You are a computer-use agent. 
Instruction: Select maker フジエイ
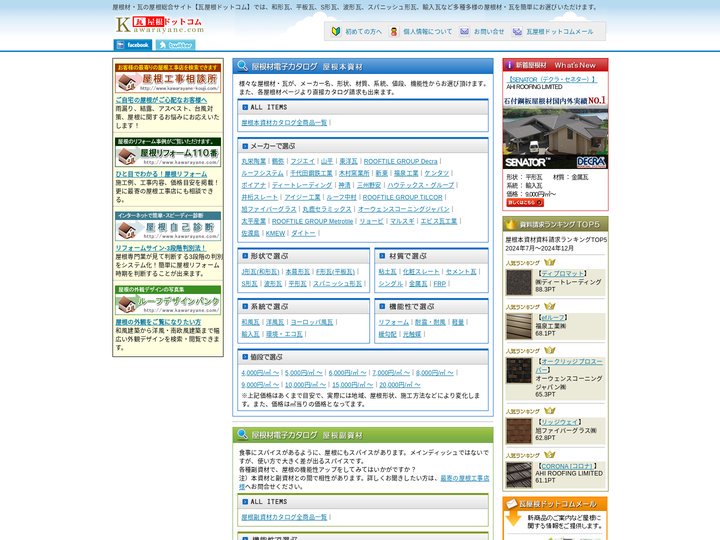(303, 162)
